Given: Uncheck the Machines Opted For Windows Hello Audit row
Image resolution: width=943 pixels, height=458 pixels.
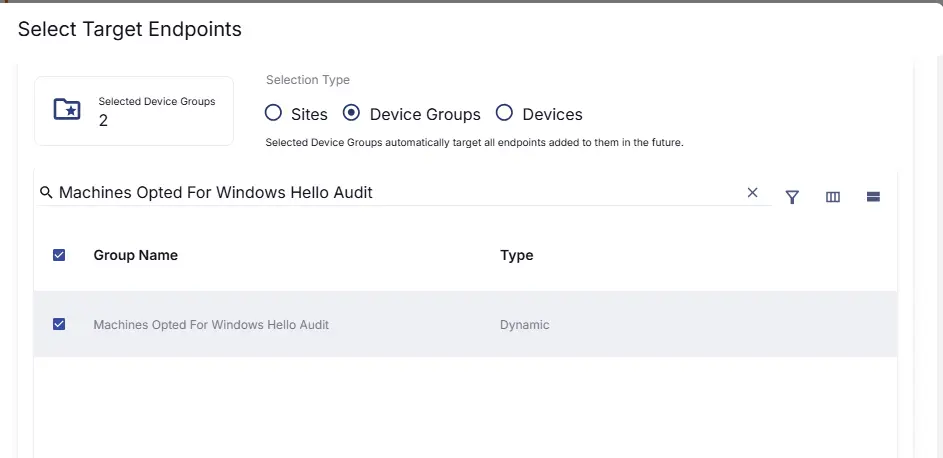Looking at the screenshot, I should (59, 324).
